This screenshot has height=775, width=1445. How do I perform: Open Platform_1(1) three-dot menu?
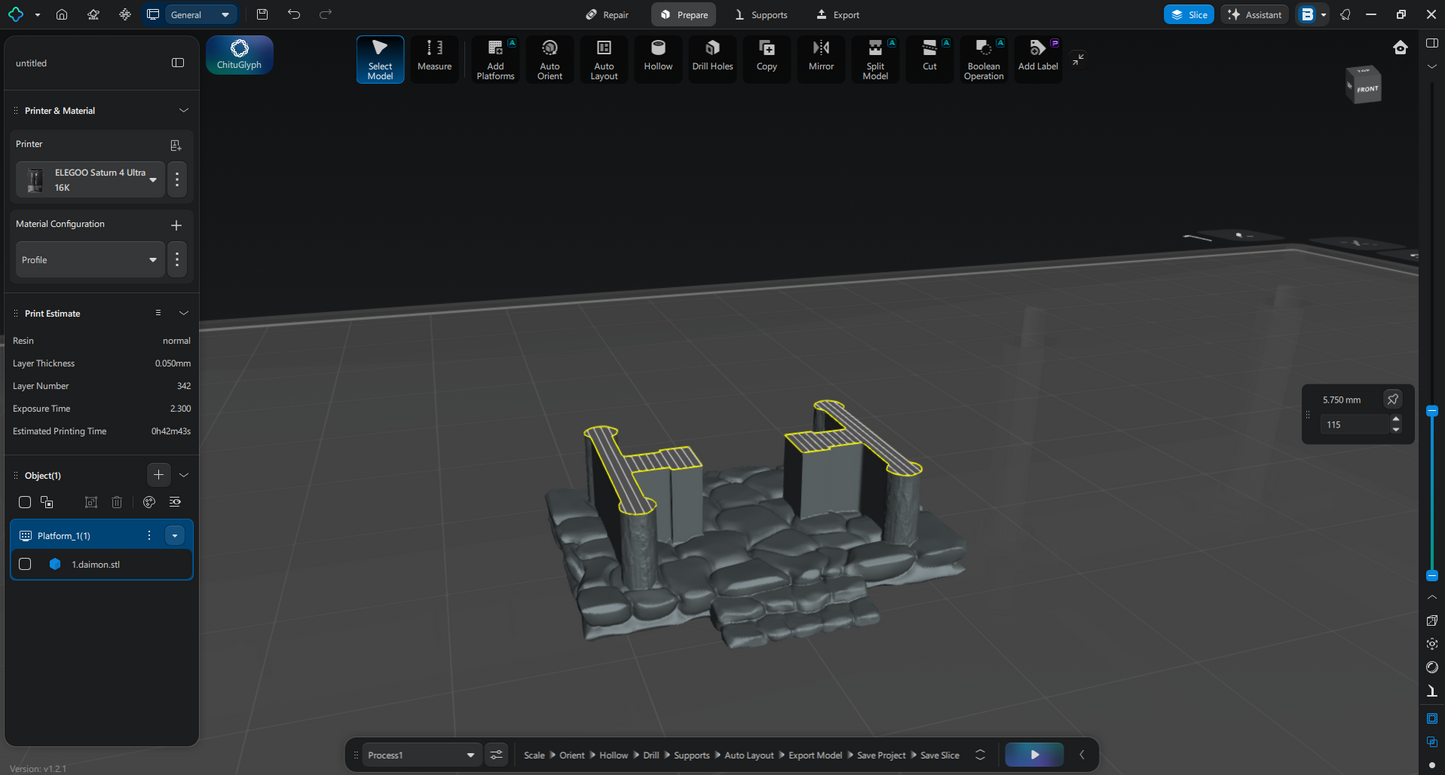click(x=149, y=536)
